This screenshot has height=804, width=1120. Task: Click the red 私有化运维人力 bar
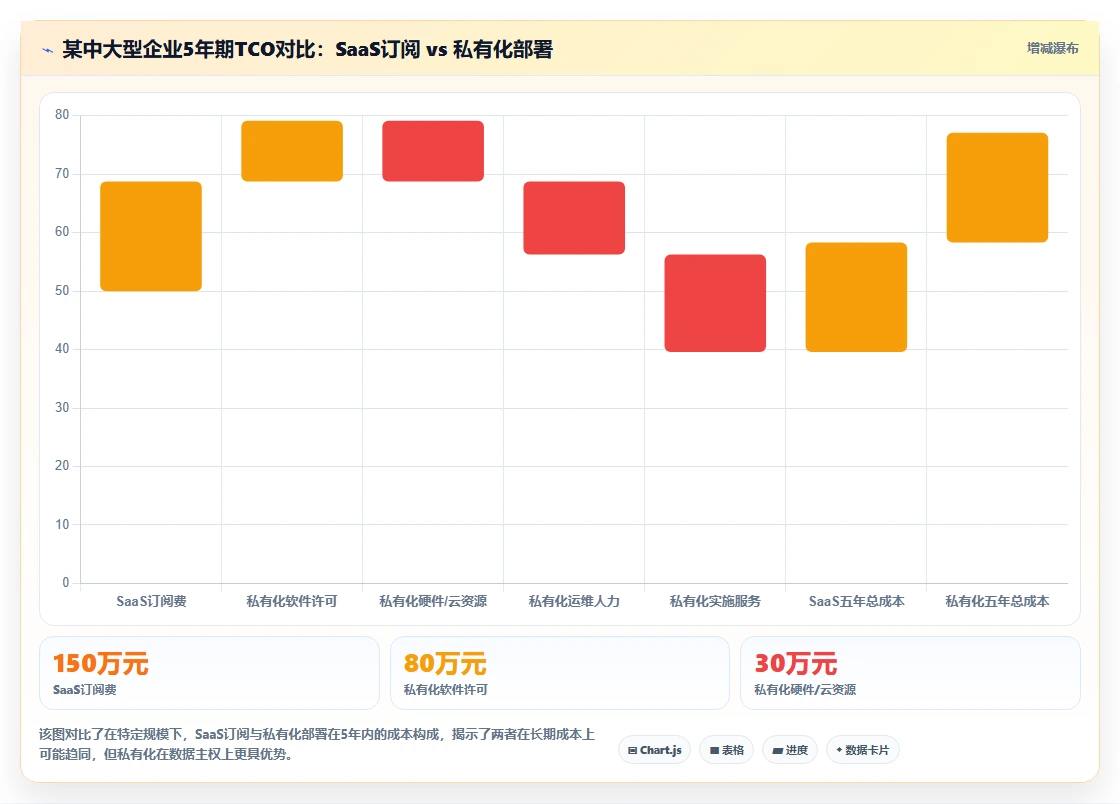(x=574, y=218)
